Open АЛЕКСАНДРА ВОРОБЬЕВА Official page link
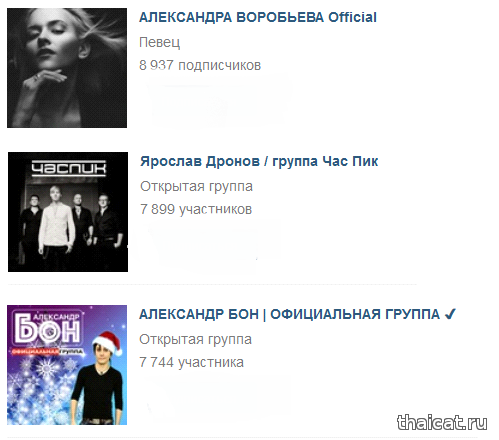499x440 pixels. pos(258,17)
